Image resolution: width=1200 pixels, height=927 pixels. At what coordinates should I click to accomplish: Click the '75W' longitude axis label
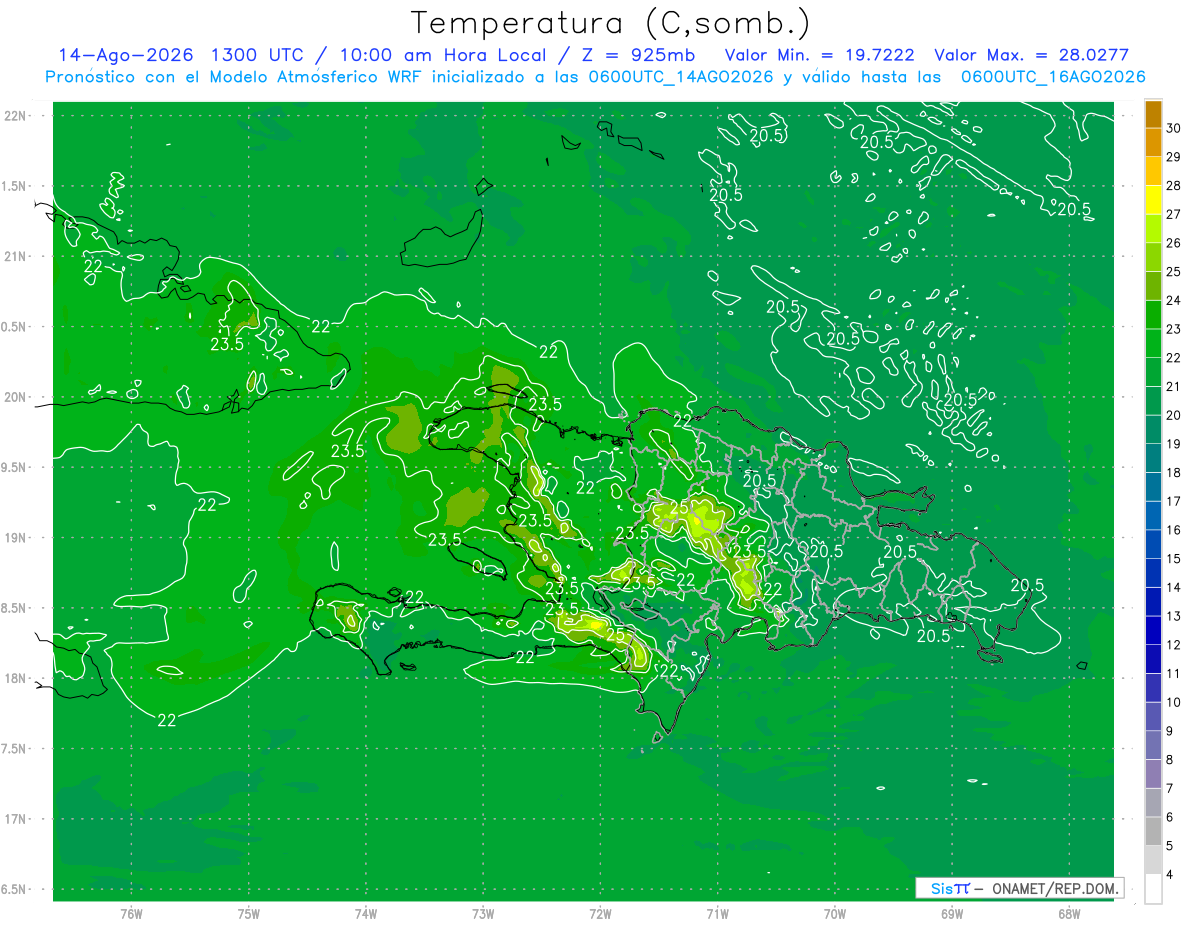coord(249,914)
